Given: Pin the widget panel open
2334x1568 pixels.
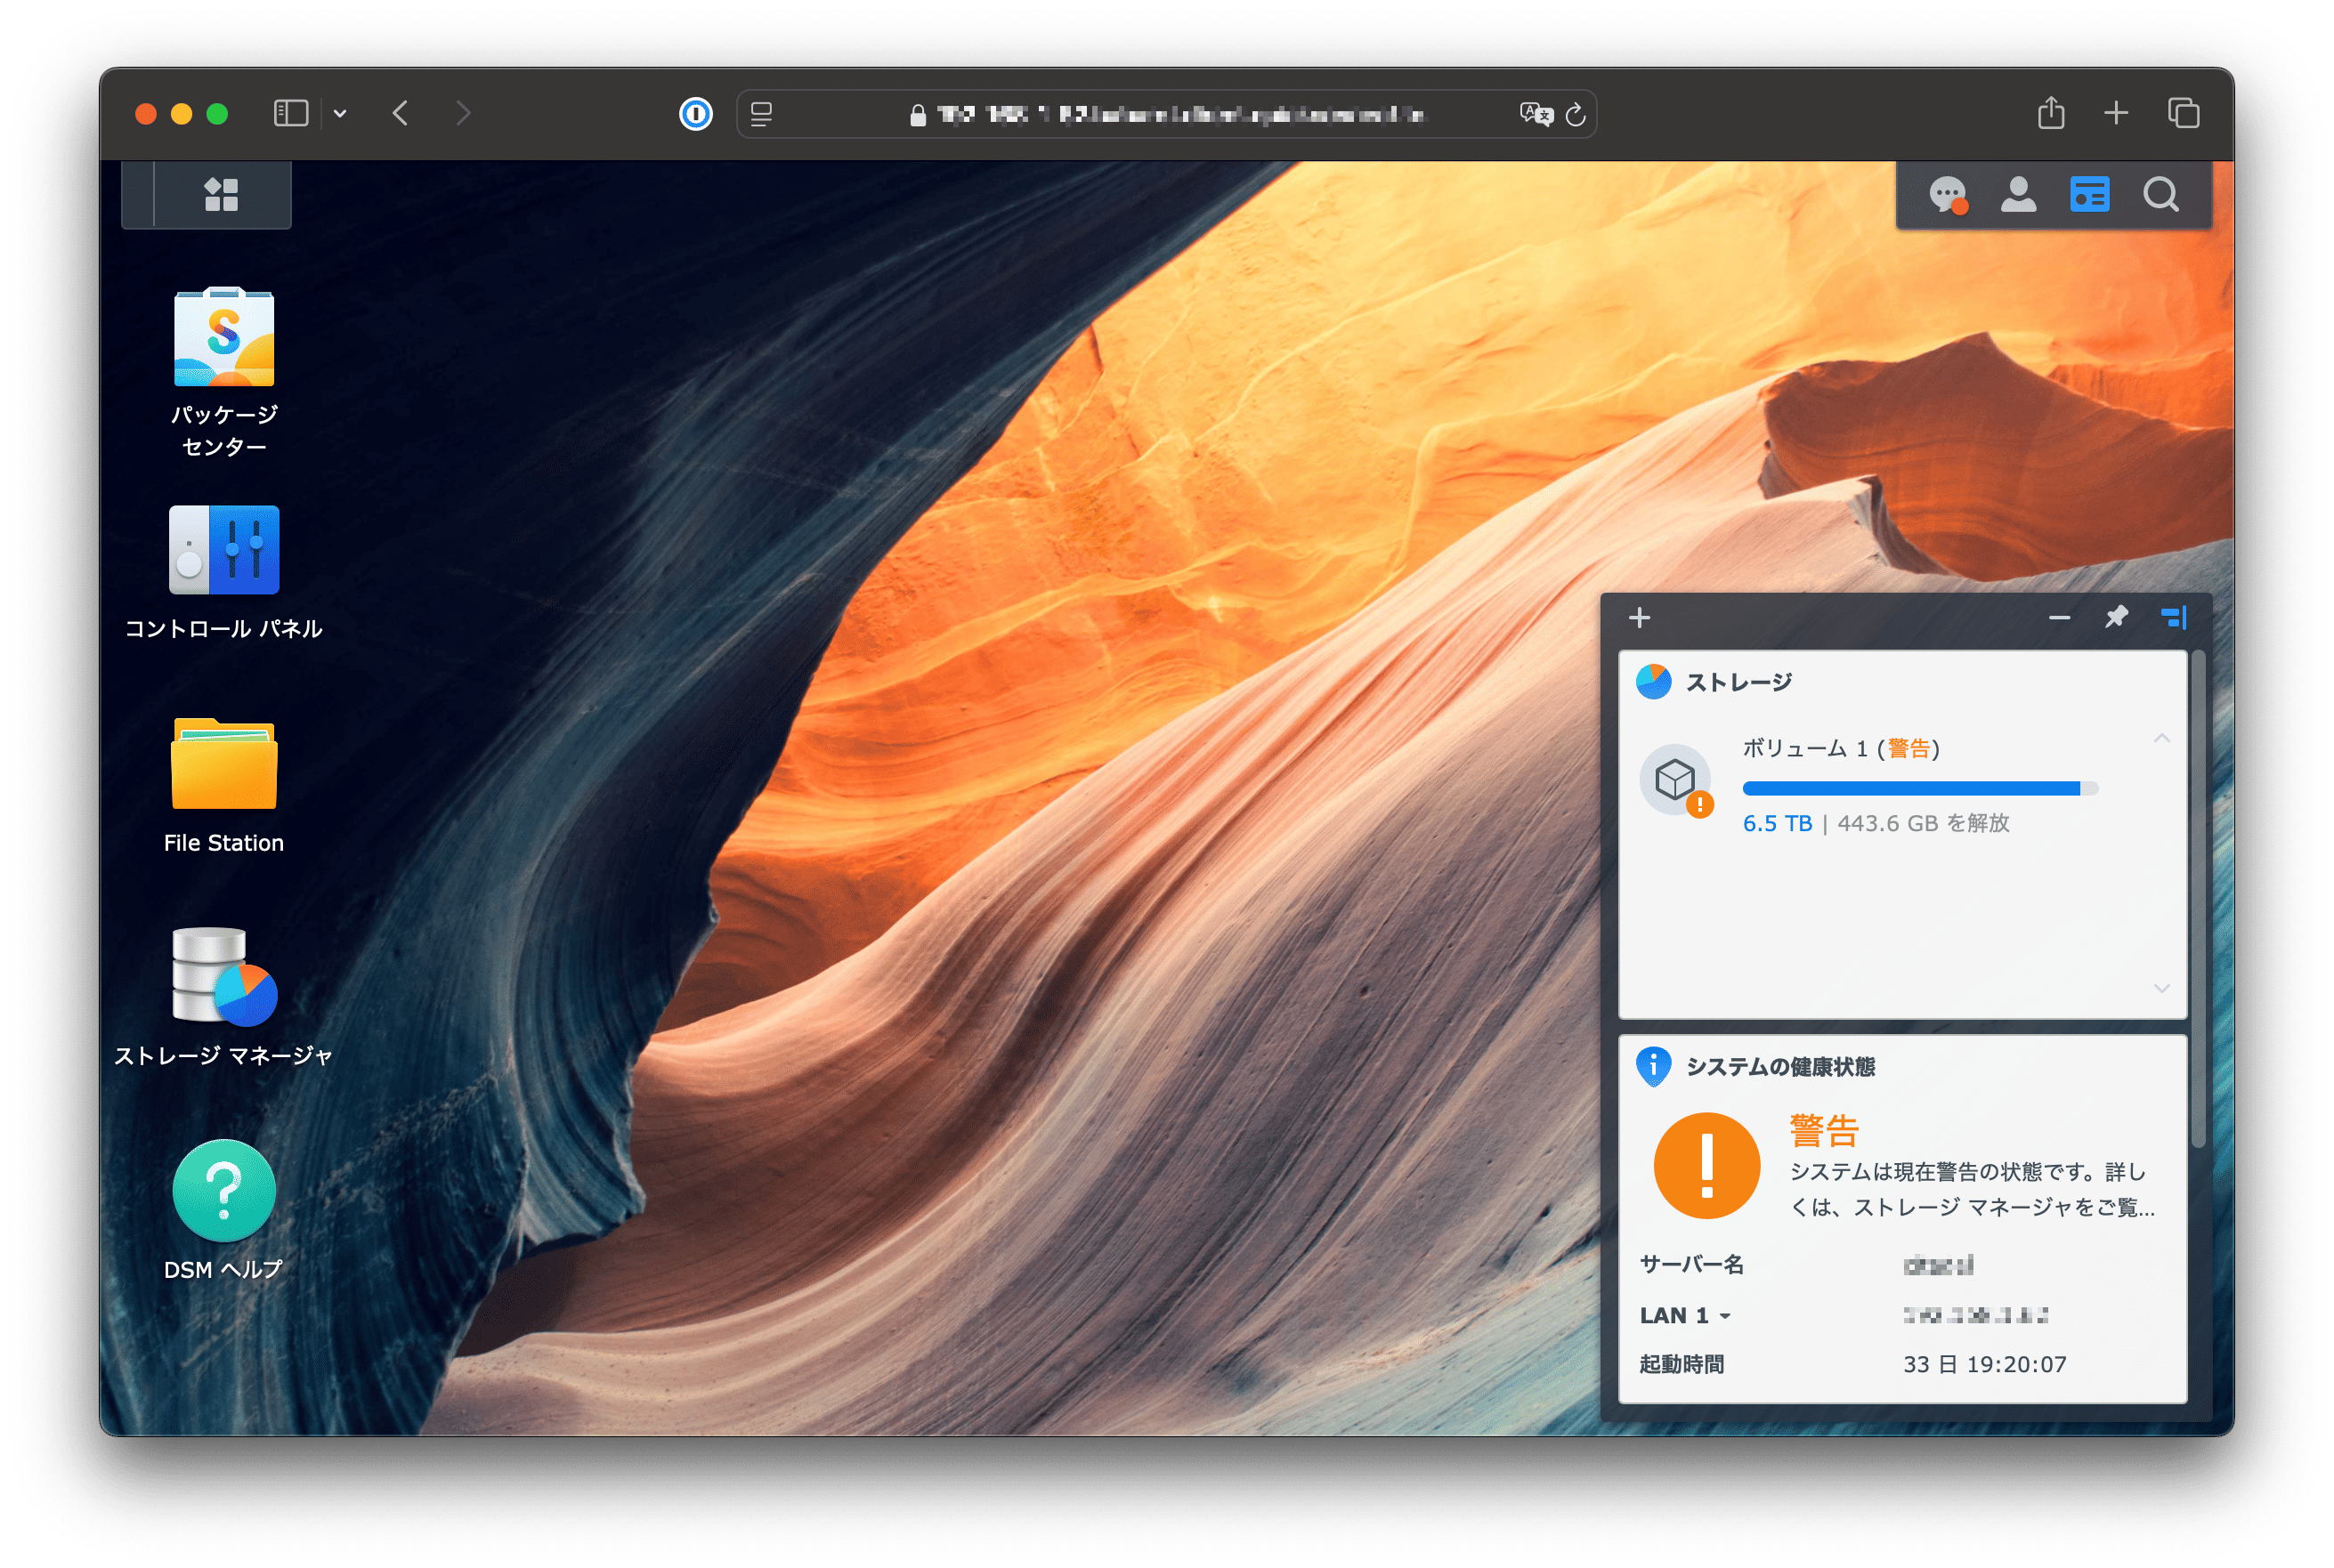Looking at the screenshot, I should (x=2118, y=618).
